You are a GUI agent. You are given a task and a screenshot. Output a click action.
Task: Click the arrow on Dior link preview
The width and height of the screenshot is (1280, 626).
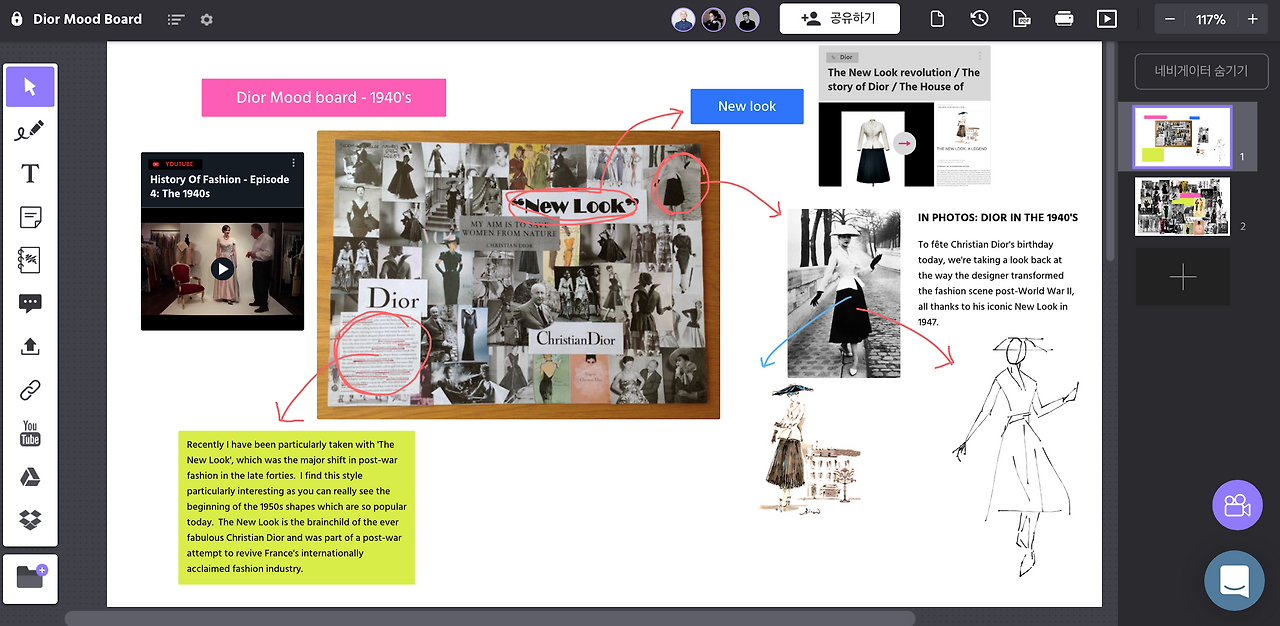pos(904,144)
